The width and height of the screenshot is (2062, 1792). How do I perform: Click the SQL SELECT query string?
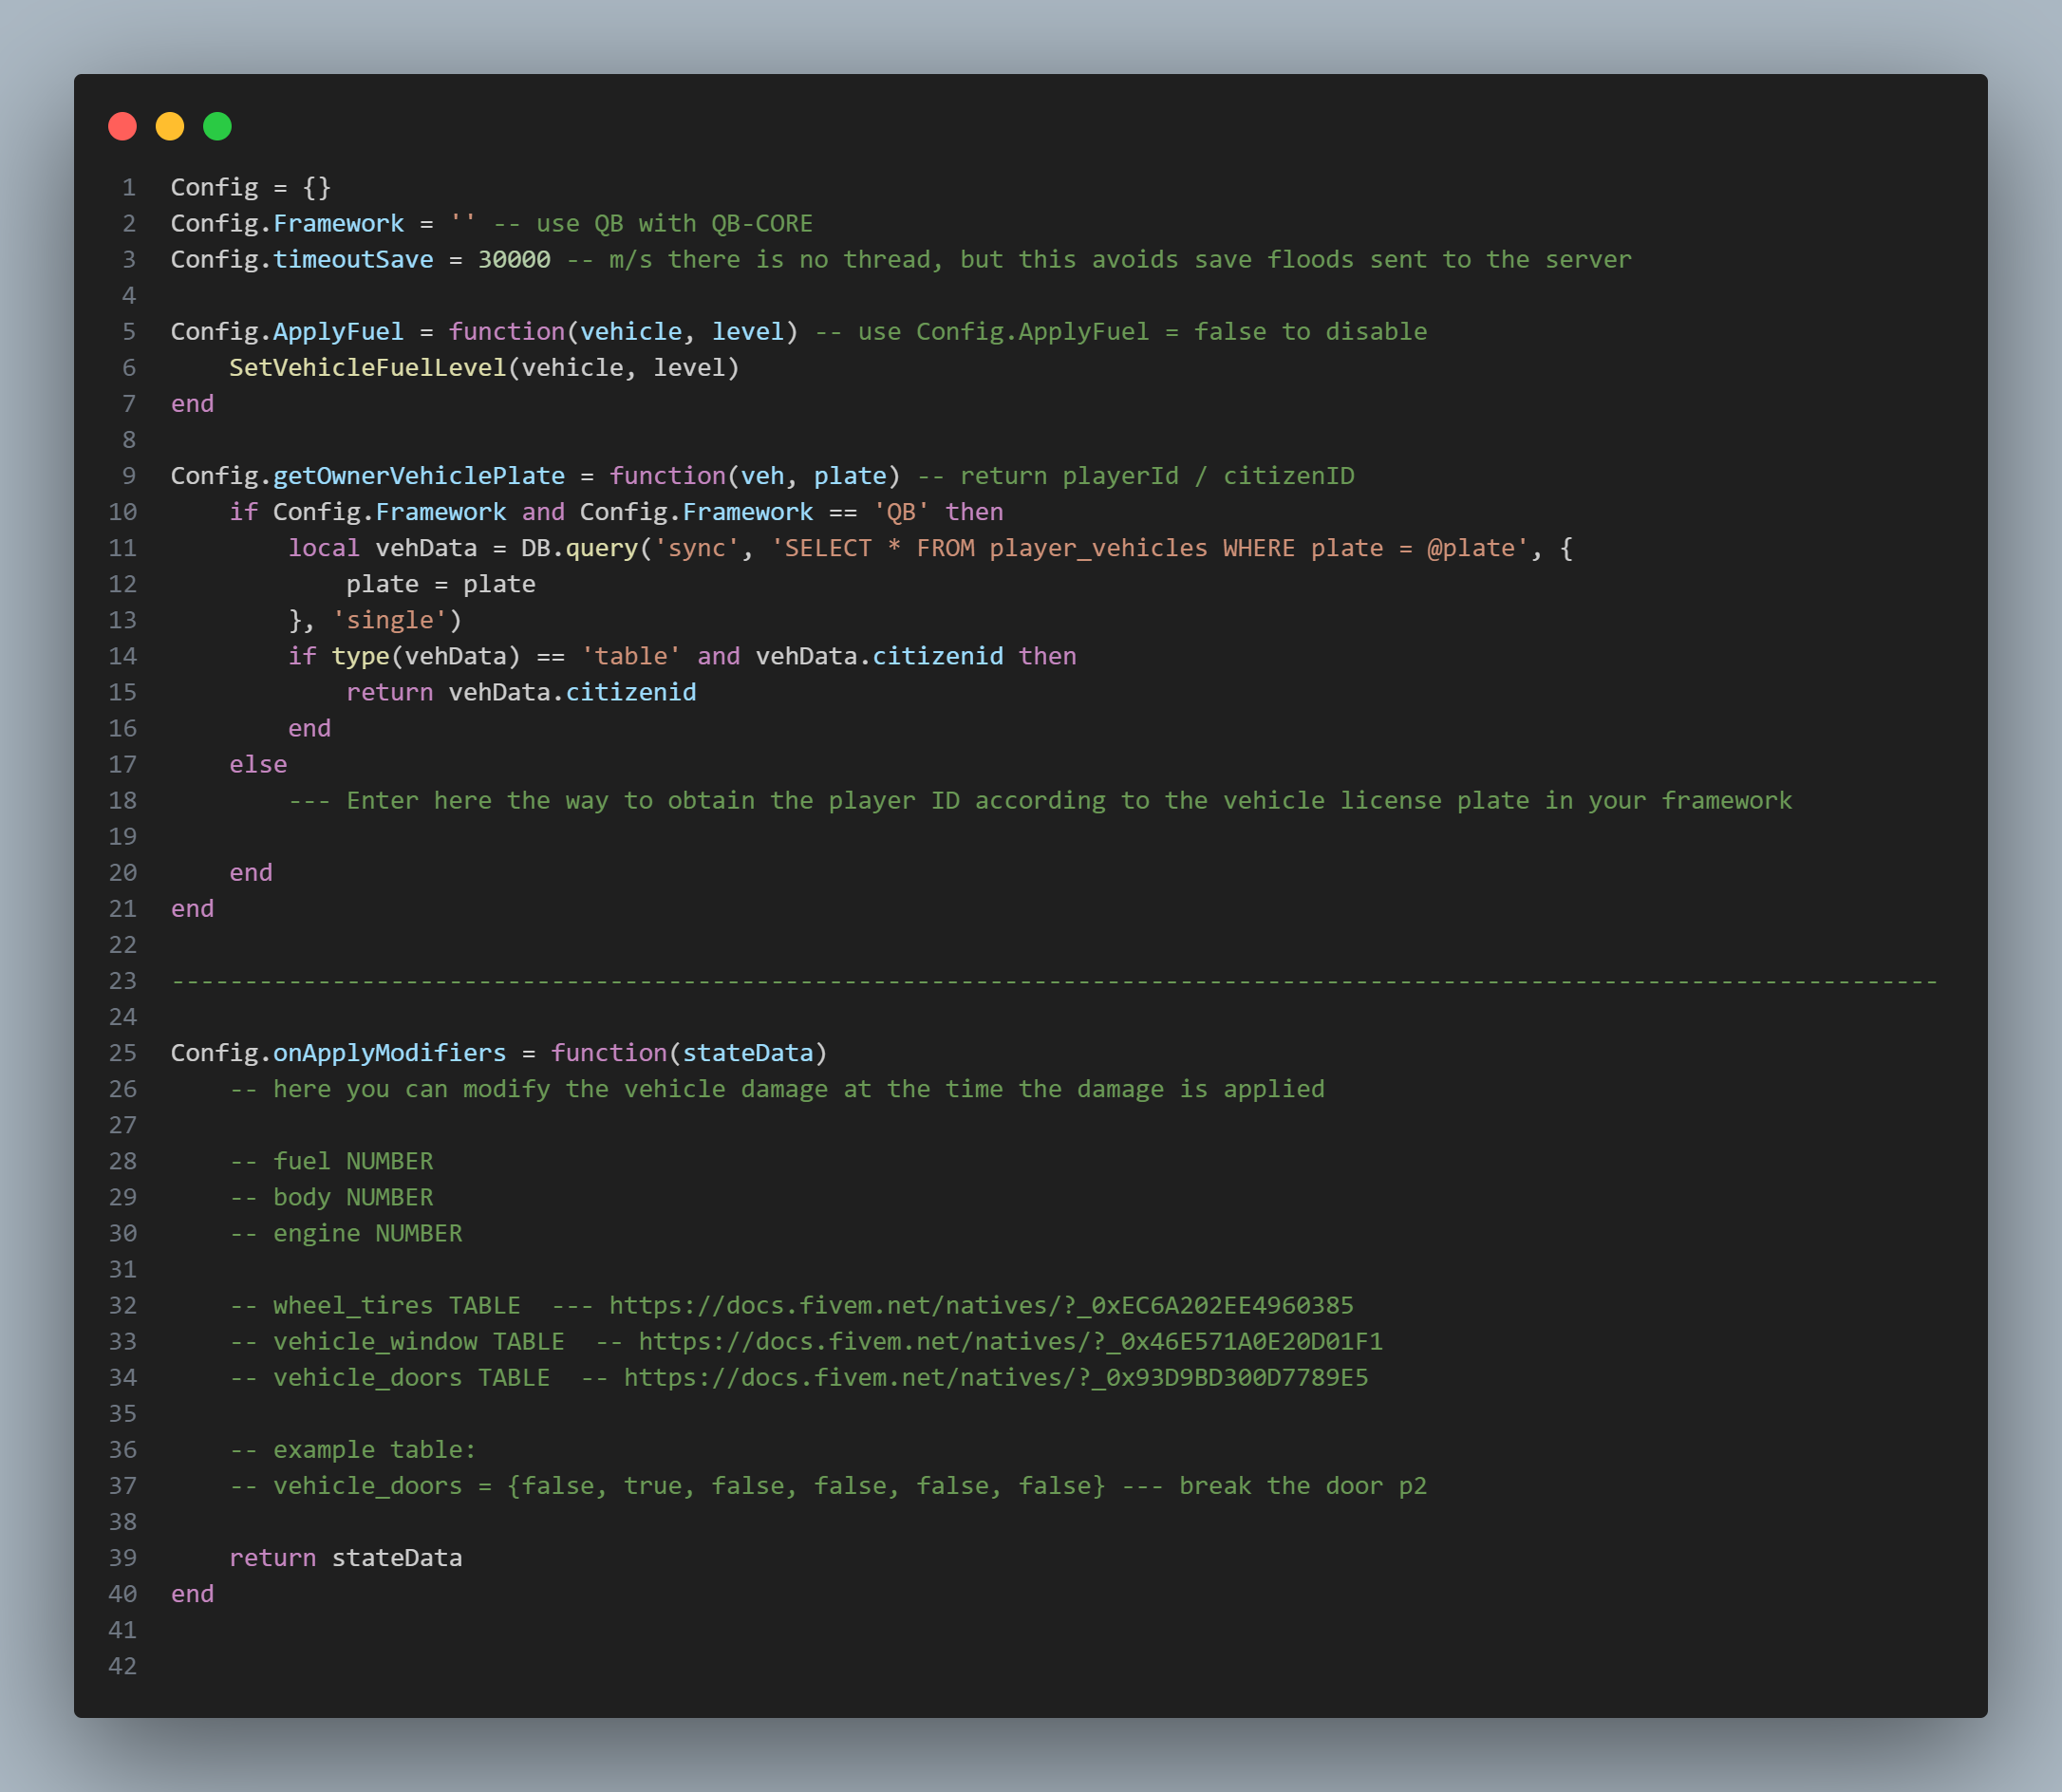1149,548
